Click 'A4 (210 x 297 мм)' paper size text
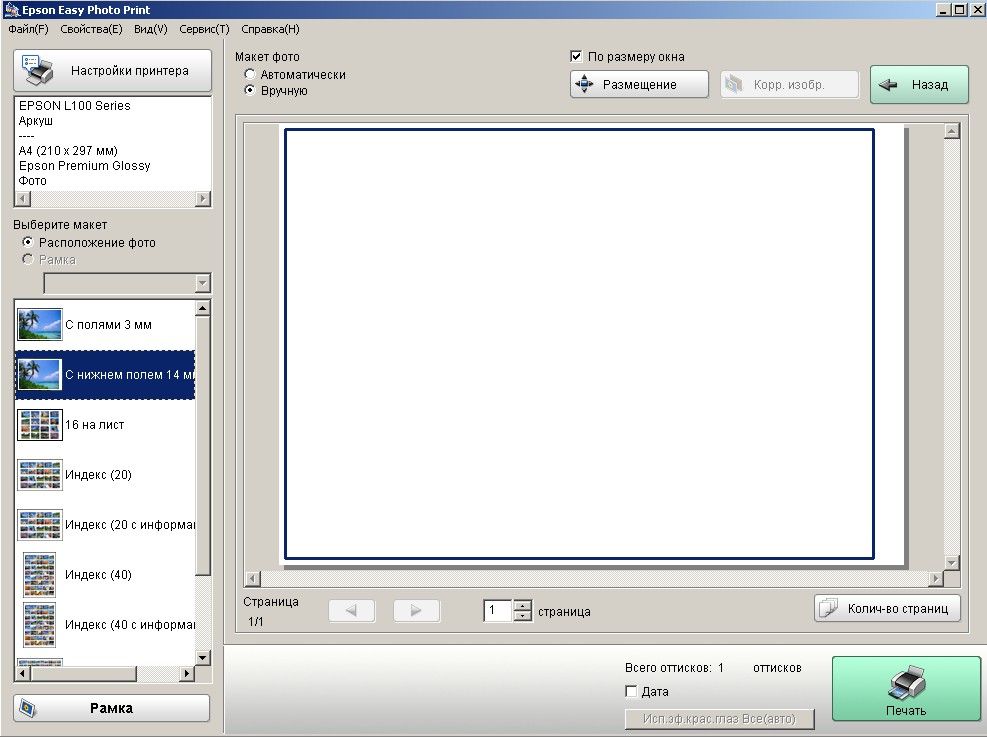Screen dimensions: 987x737 click(68, 150)
